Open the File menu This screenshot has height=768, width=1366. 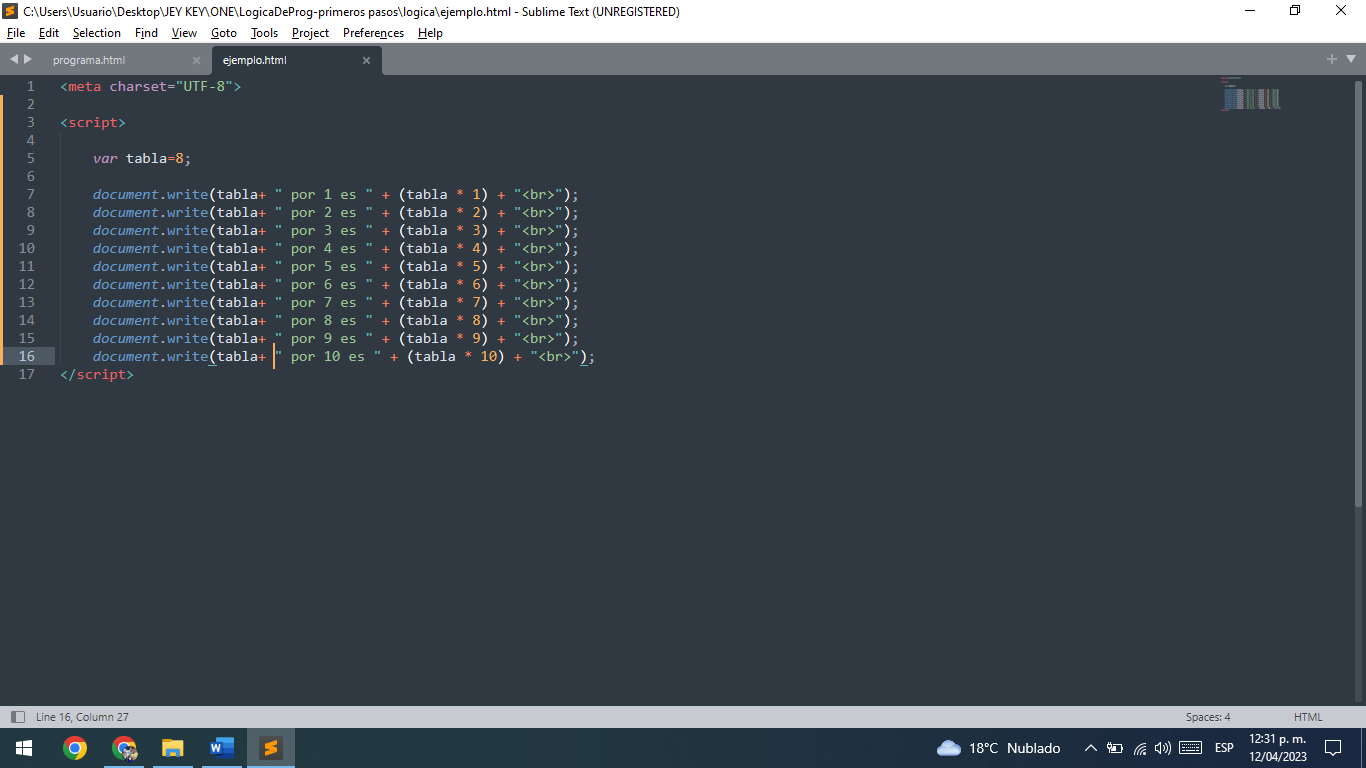pyautogui.click(x=16, y=33)
